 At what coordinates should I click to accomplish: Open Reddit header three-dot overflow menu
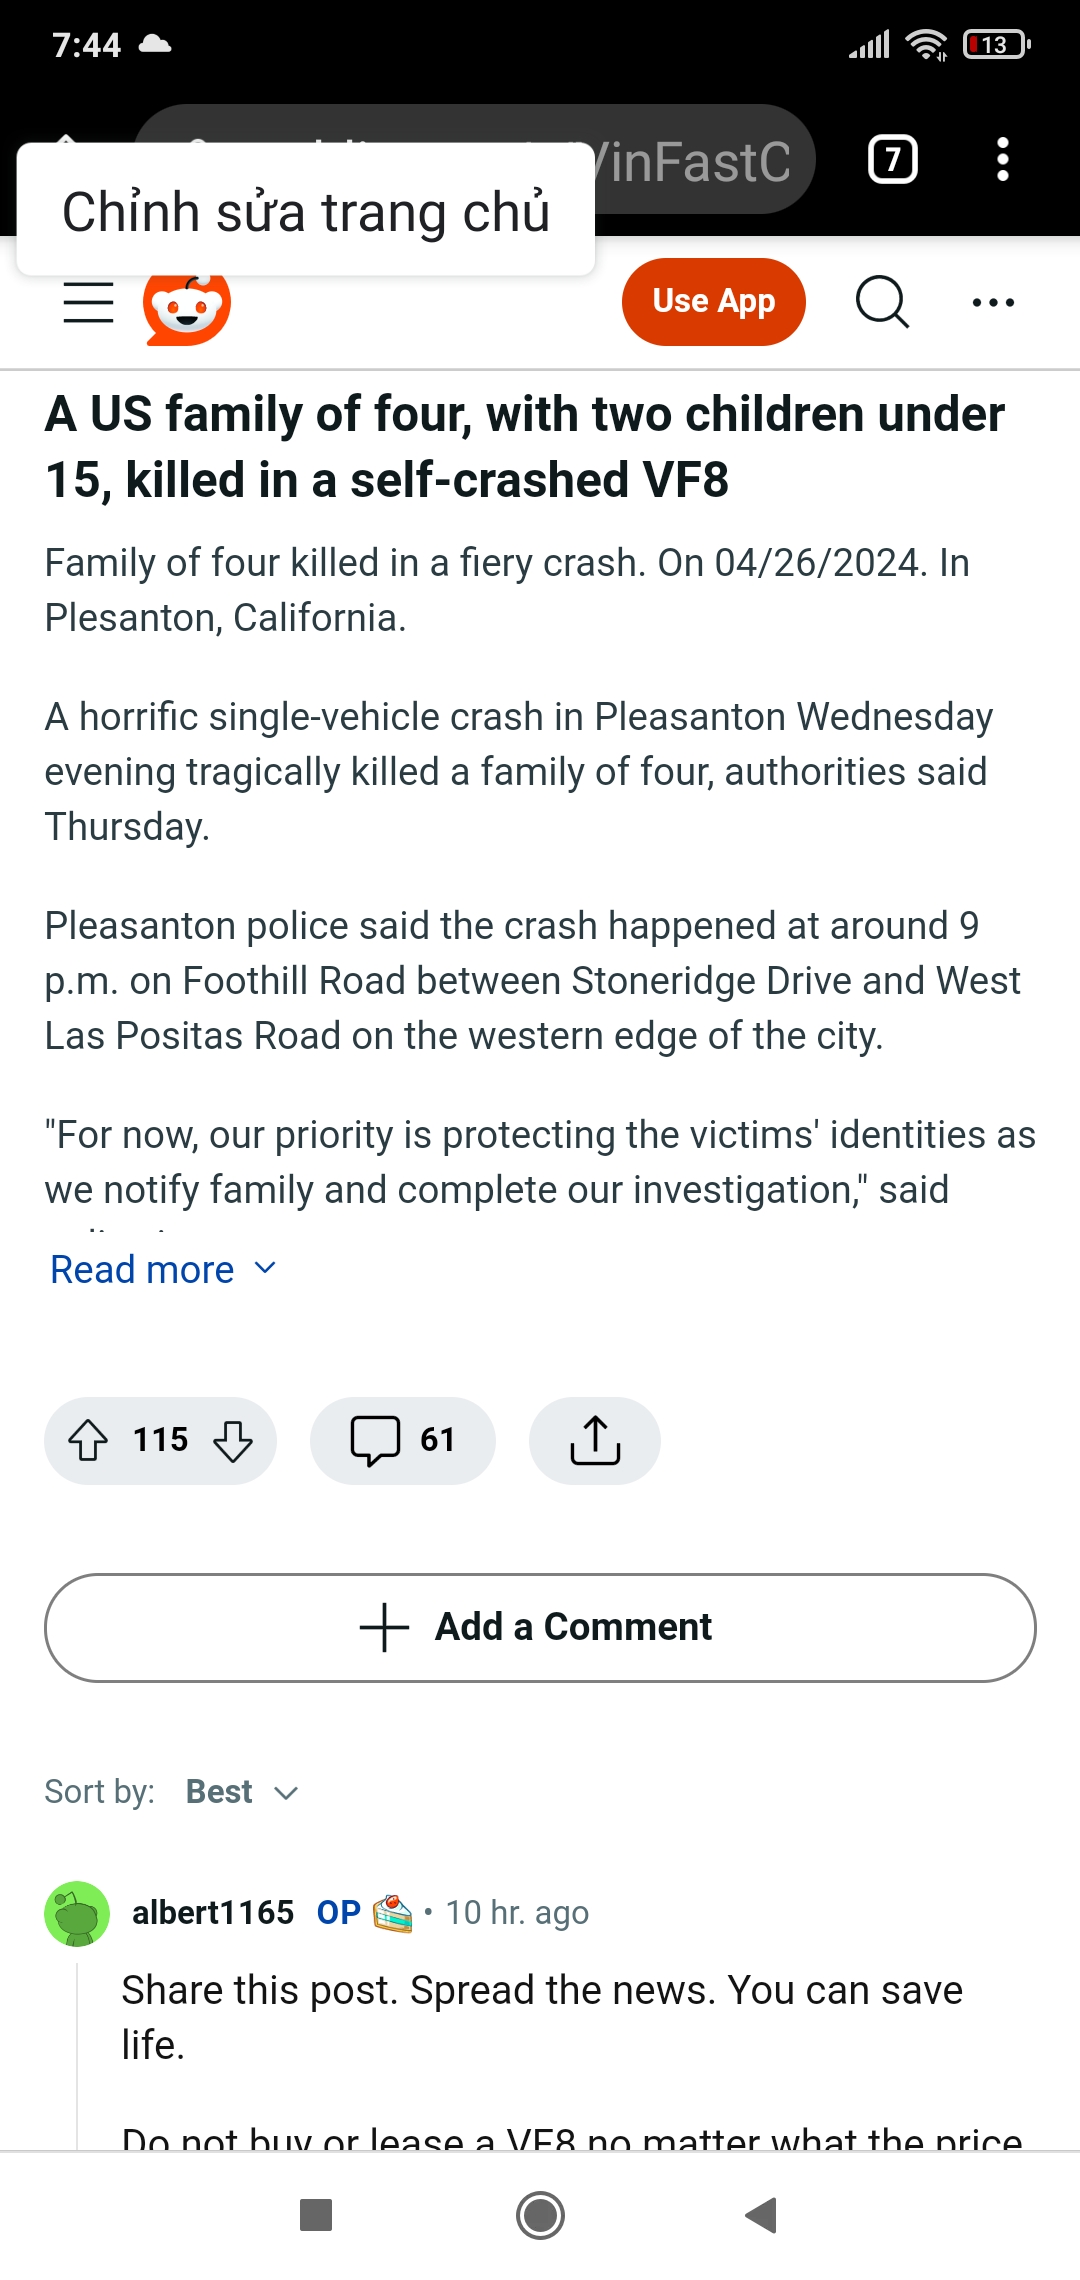click(x=993, y=302)
